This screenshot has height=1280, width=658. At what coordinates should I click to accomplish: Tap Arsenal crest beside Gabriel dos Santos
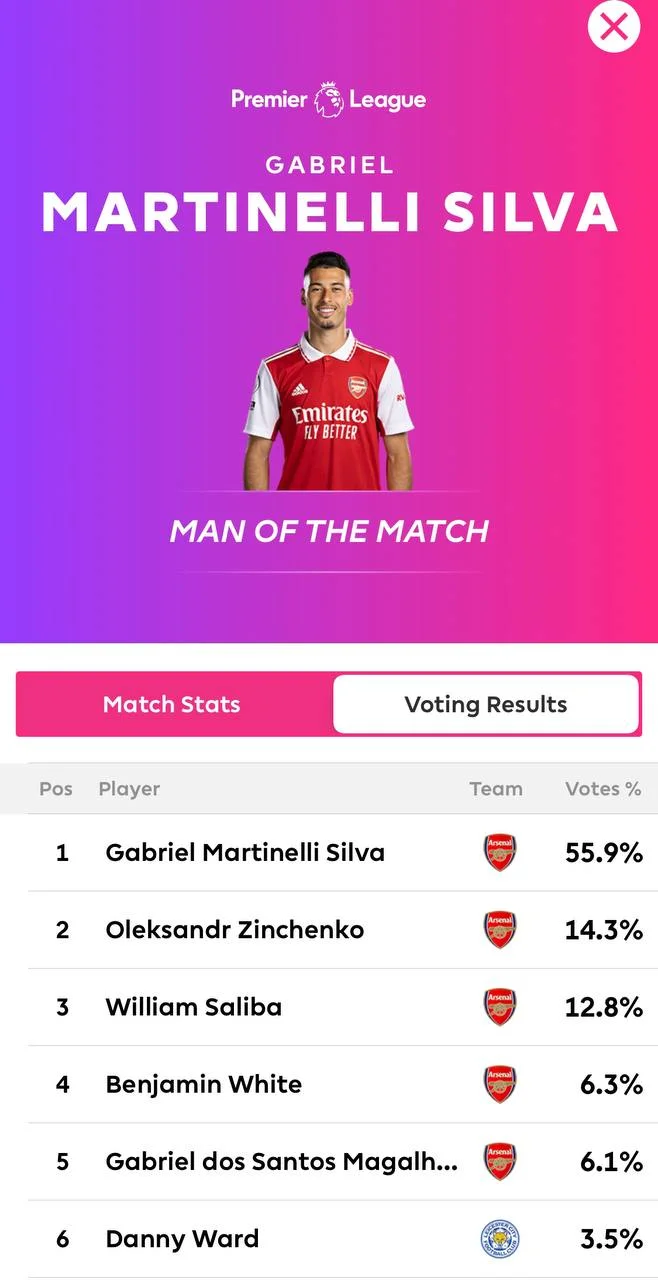pyautogui.click(x=499, y=1161)
